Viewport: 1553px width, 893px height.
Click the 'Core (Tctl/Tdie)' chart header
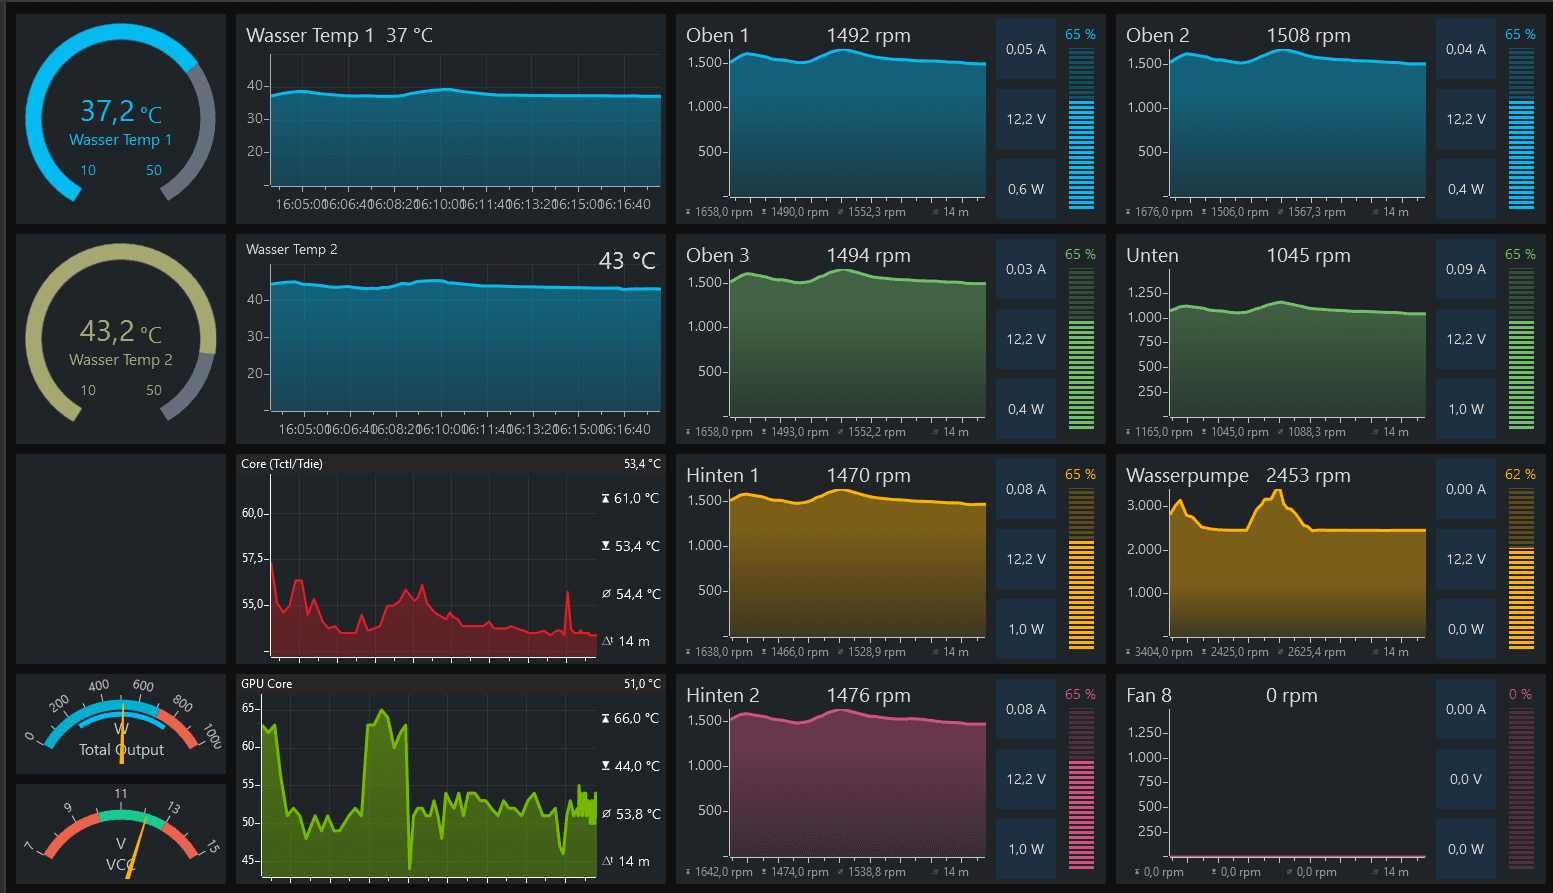pos(282,464)
